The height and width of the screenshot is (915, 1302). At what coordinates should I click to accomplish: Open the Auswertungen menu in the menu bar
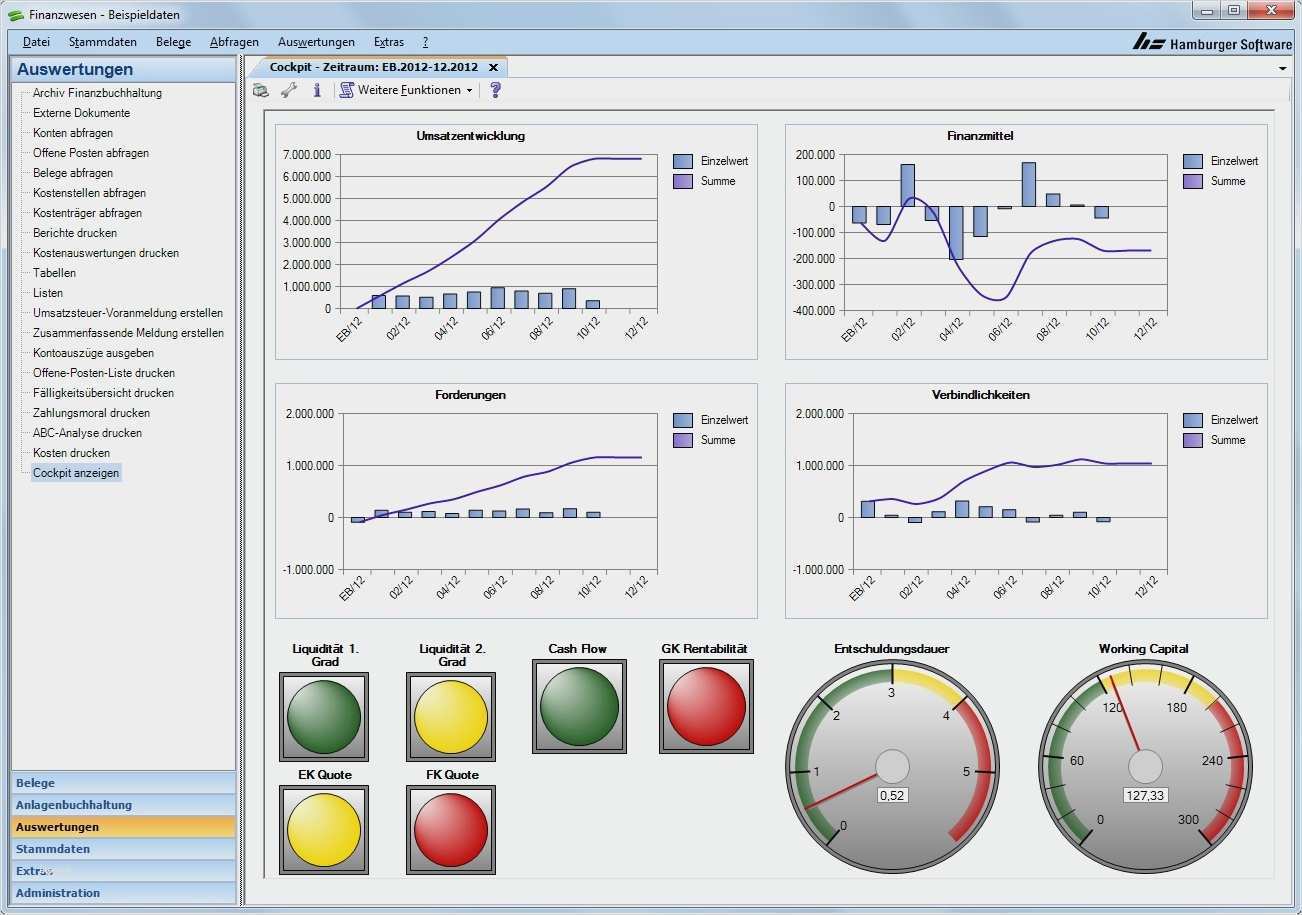[317, 42]
